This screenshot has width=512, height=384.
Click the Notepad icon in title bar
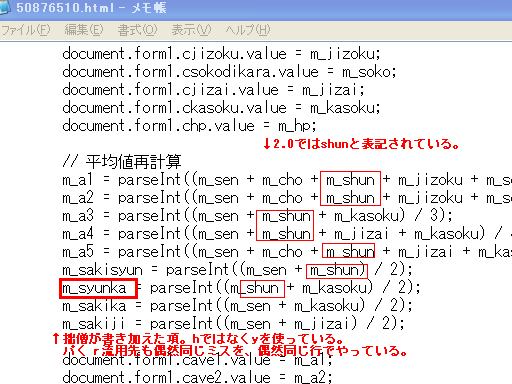click(5, 7)
